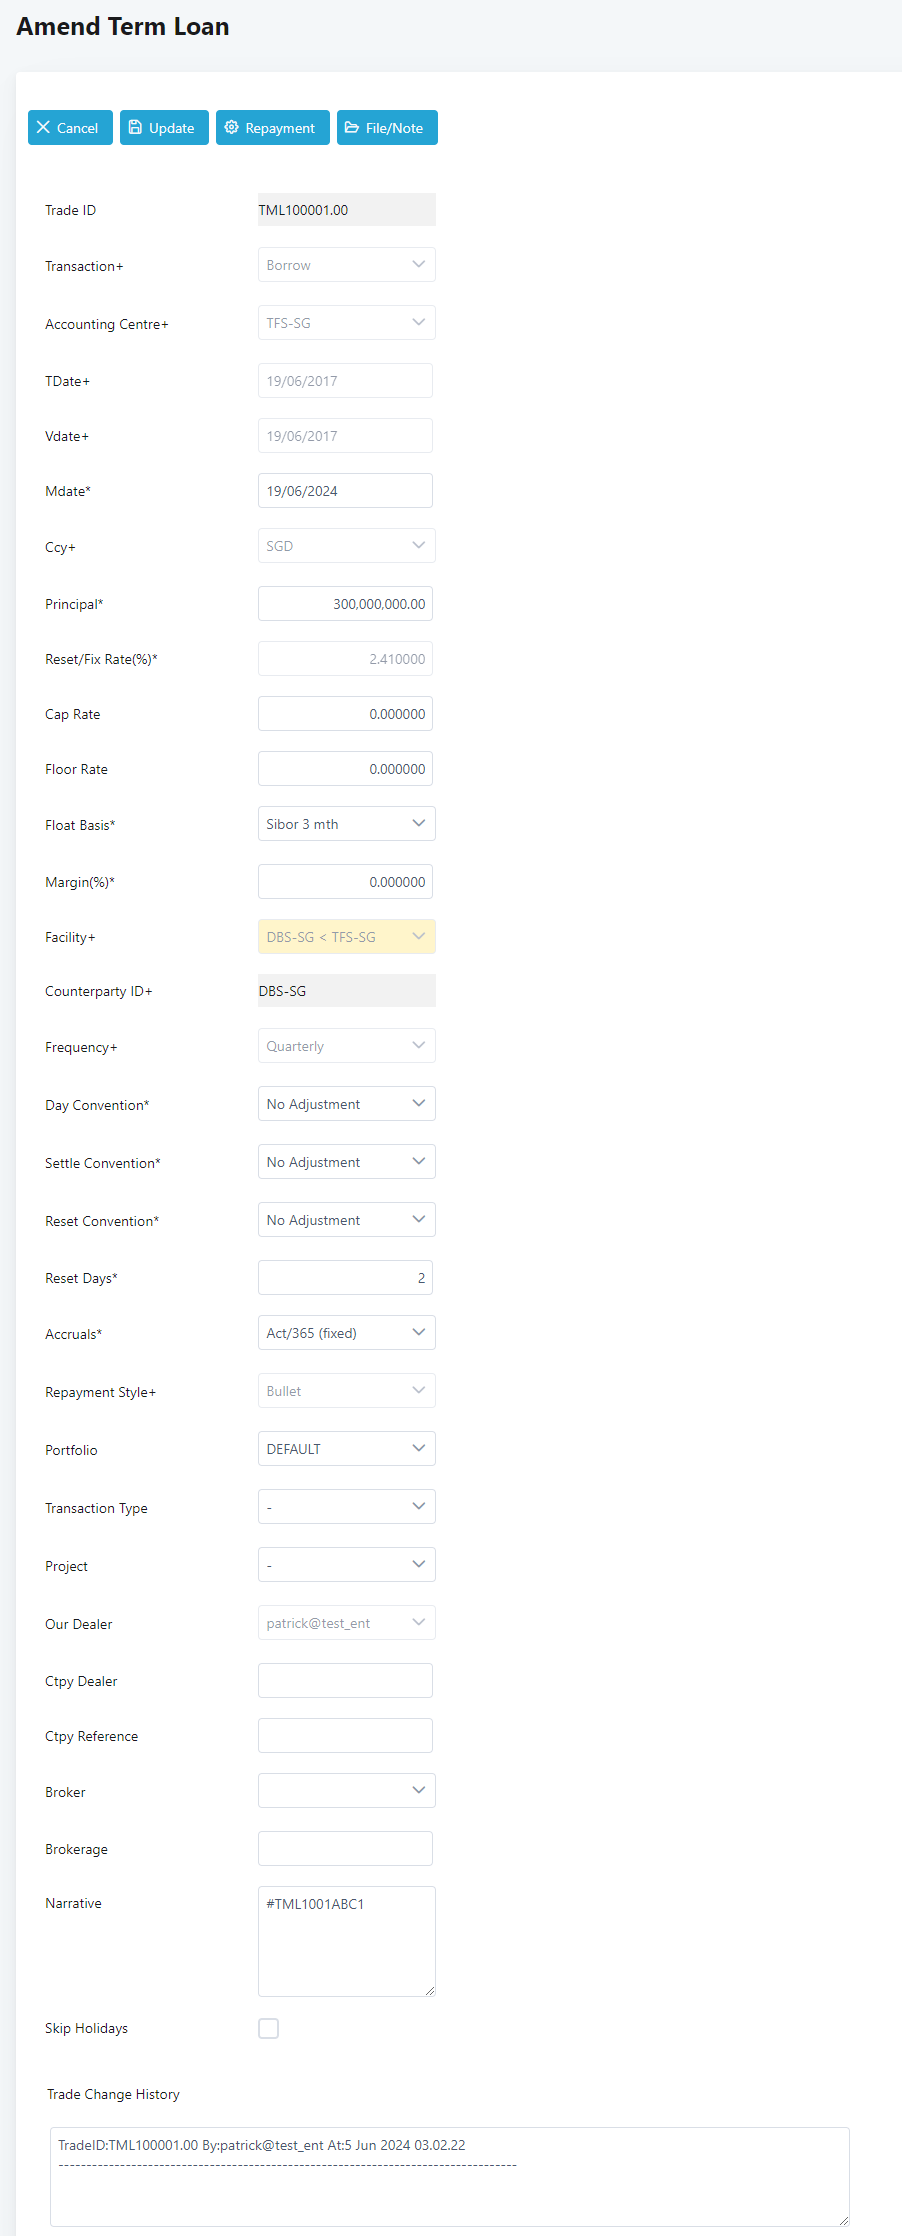Image resolution: width=902 pixels, height=2236 pixels.
Task: Open the Settle Convention dropdown
Action: tap(346, 1162)
